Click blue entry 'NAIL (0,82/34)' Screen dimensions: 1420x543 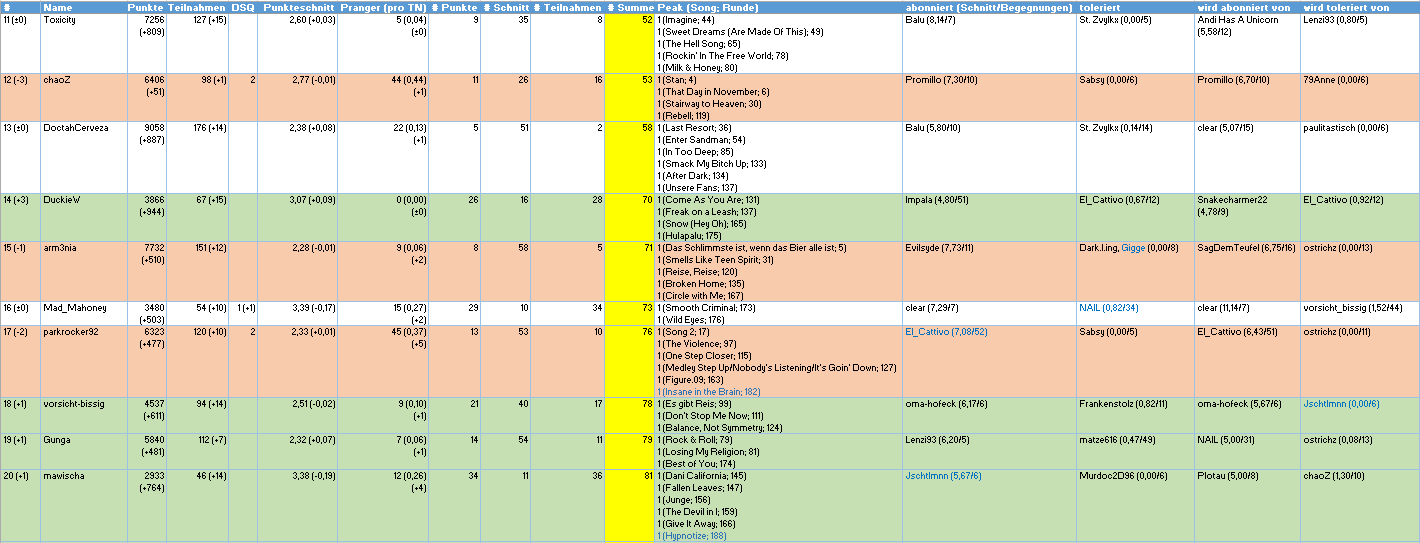pyautogui.click(x=1108, y=308)
